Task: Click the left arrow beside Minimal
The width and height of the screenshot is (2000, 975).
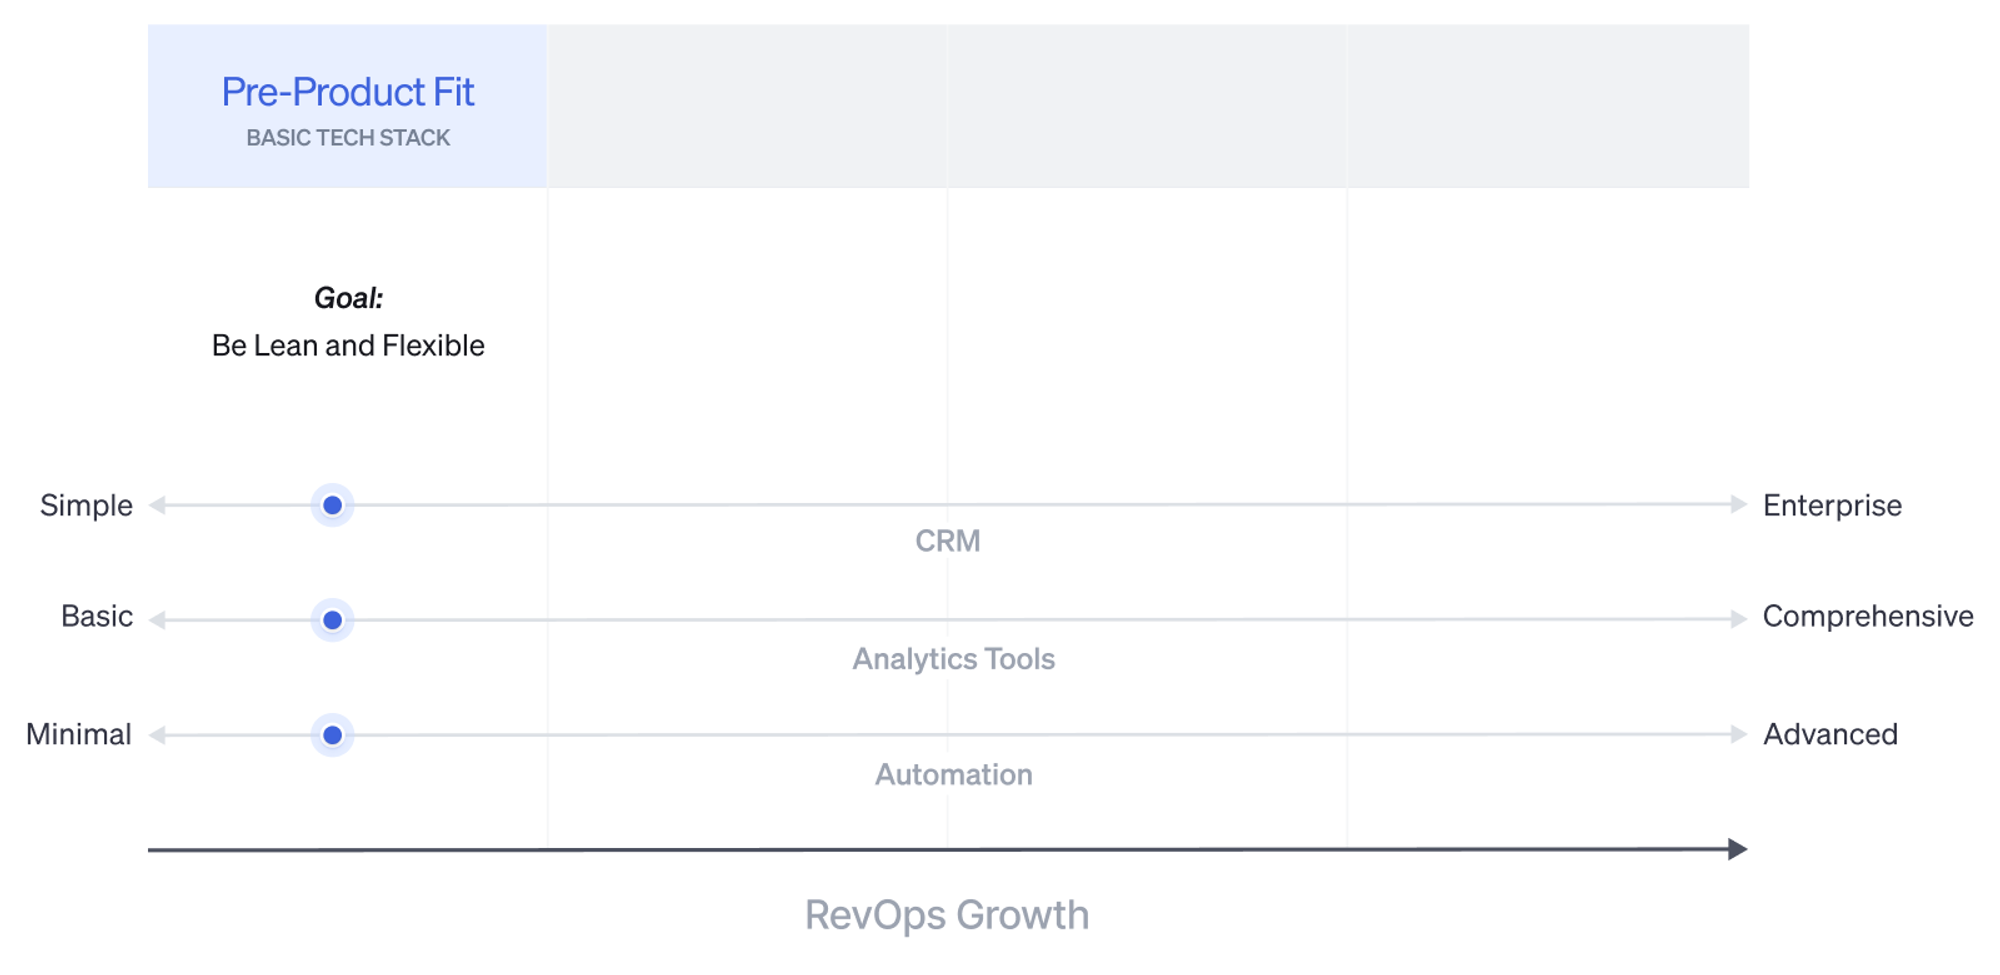Action: tap(157, 735)
